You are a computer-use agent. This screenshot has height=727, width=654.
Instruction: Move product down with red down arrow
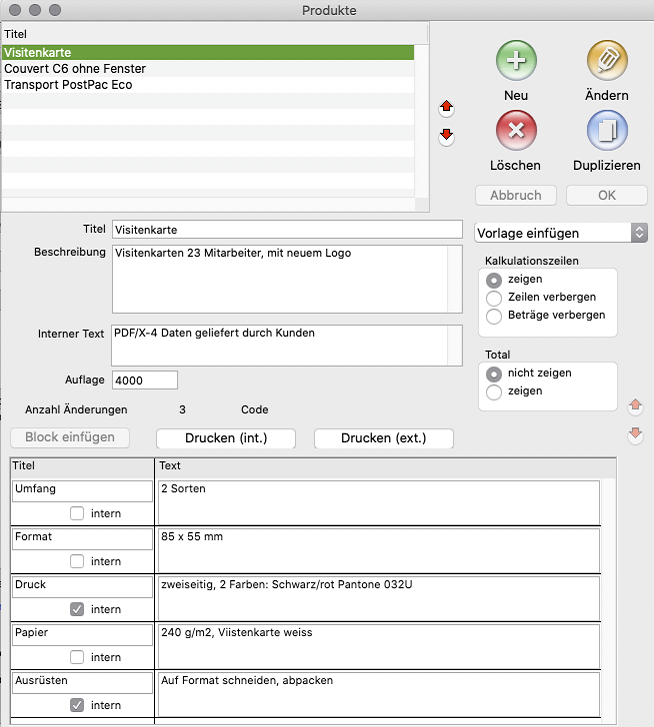[447, 136]
